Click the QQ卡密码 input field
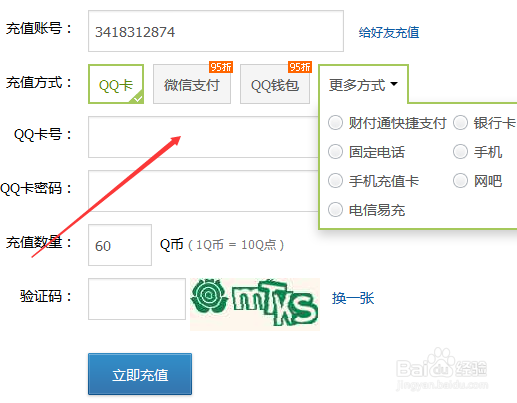This screenshot has width=517, height=403. (x=203, y=191)
